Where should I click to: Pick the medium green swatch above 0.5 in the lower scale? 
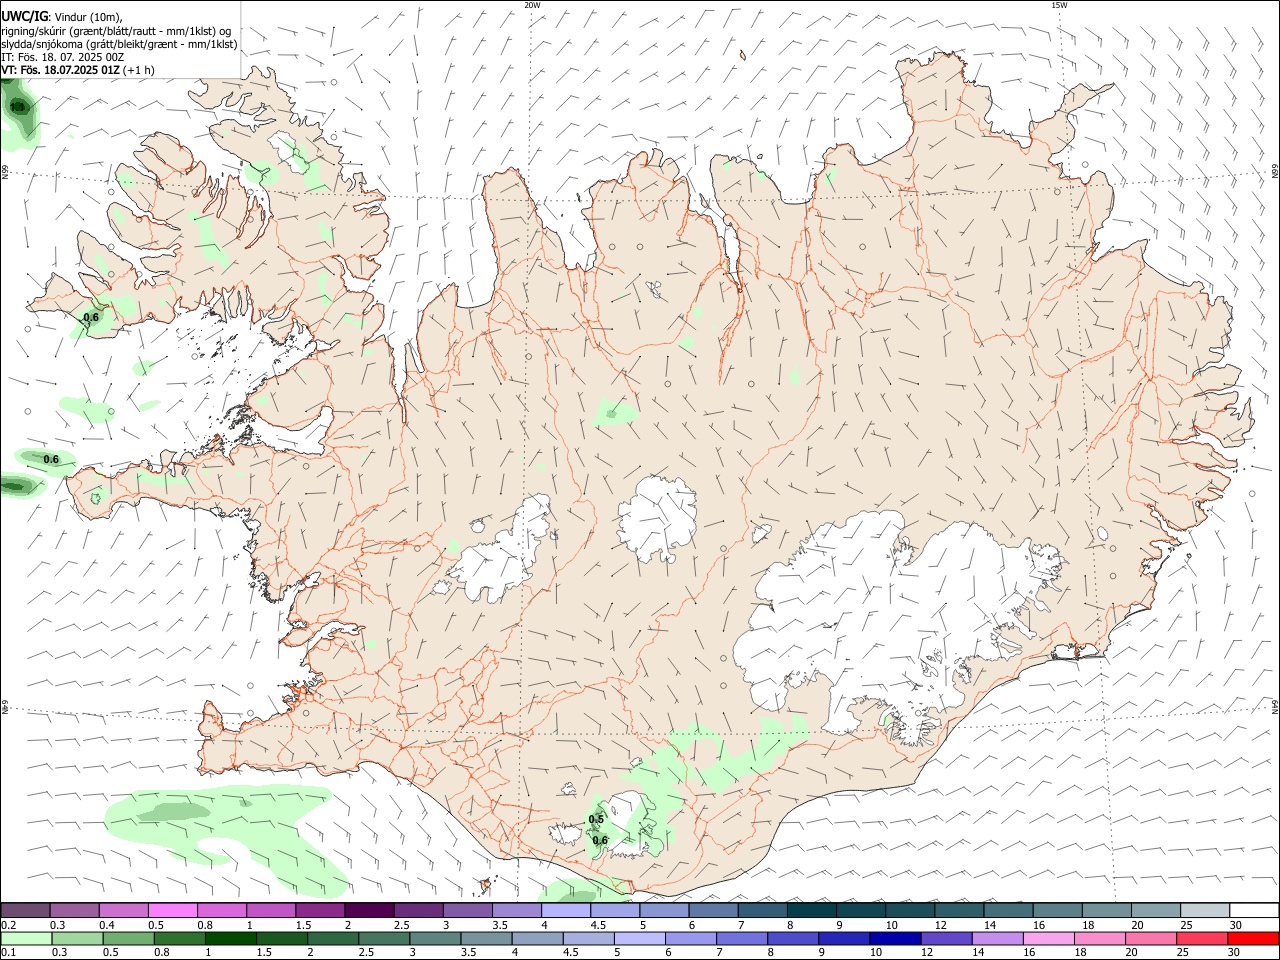[128, 939]
